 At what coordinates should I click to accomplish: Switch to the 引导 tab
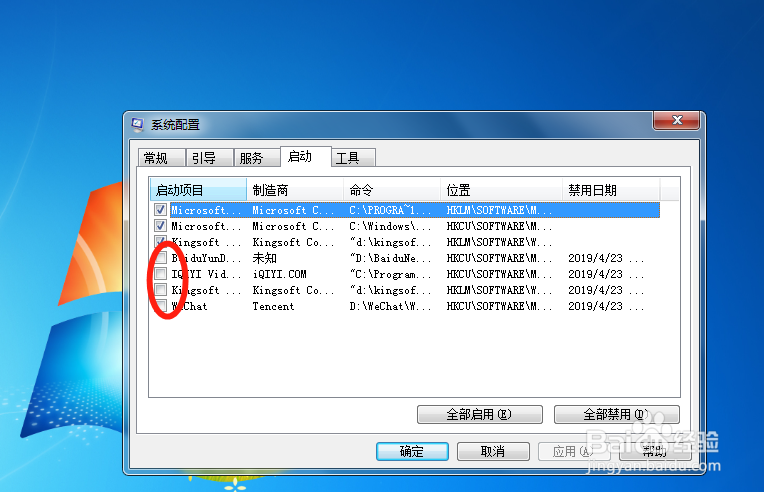click(210, 158)
